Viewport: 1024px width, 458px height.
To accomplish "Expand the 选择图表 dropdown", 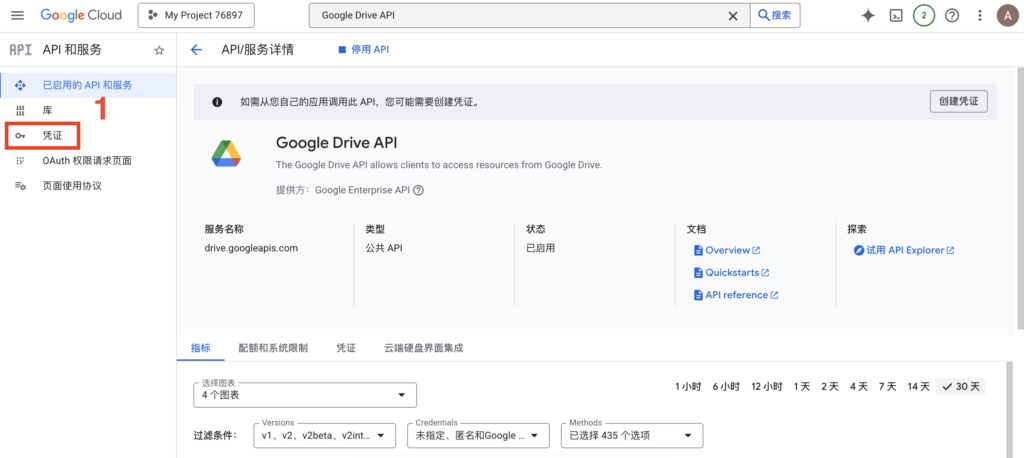I will [x=305, y=395].
